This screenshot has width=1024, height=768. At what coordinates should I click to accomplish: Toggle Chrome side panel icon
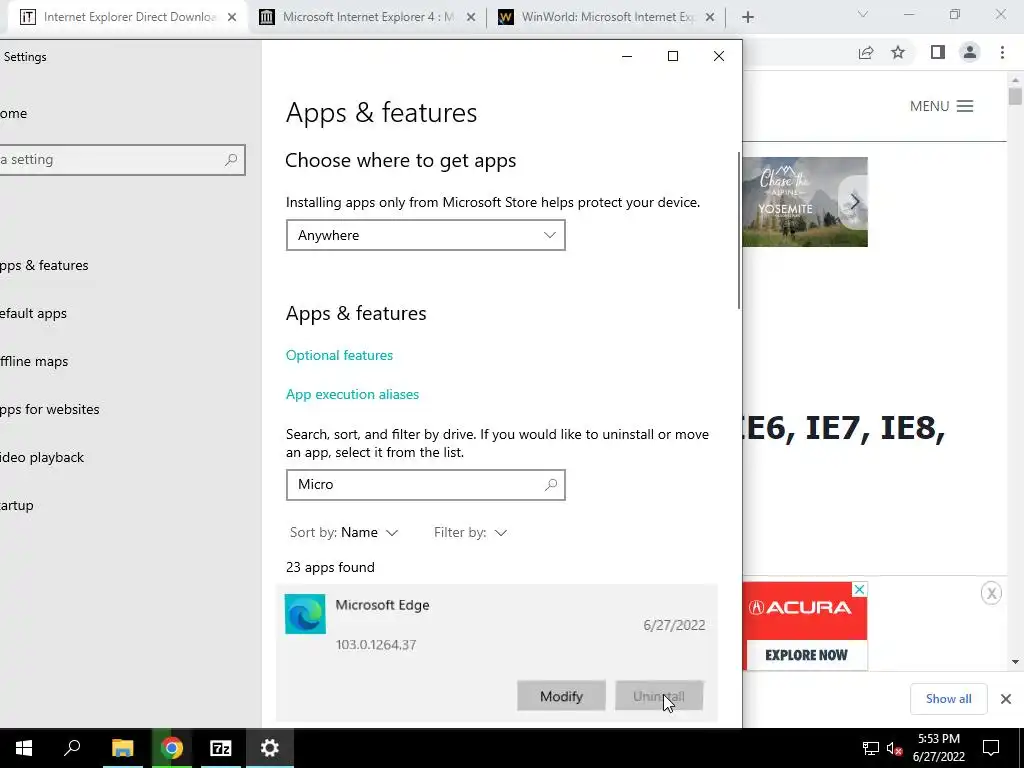(937, 52)
